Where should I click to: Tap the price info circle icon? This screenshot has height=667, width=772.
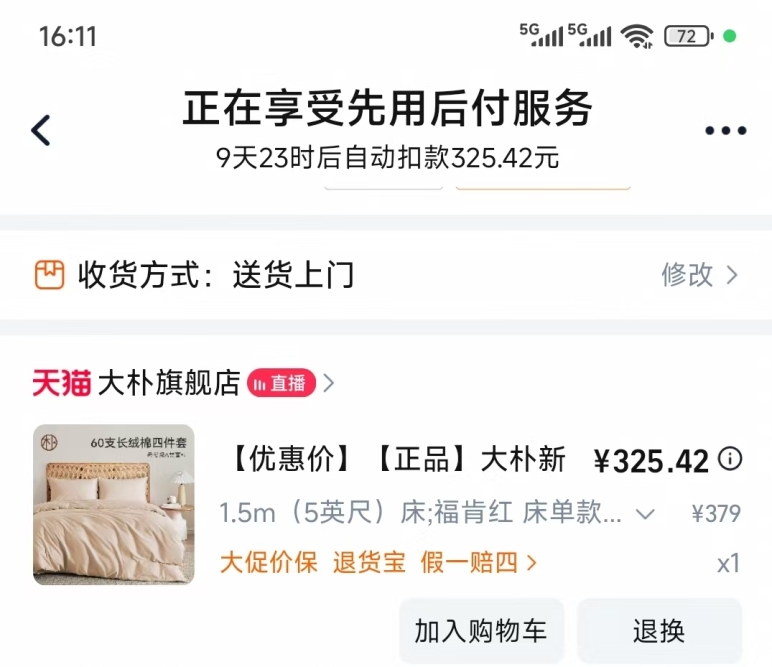point(730,459)
